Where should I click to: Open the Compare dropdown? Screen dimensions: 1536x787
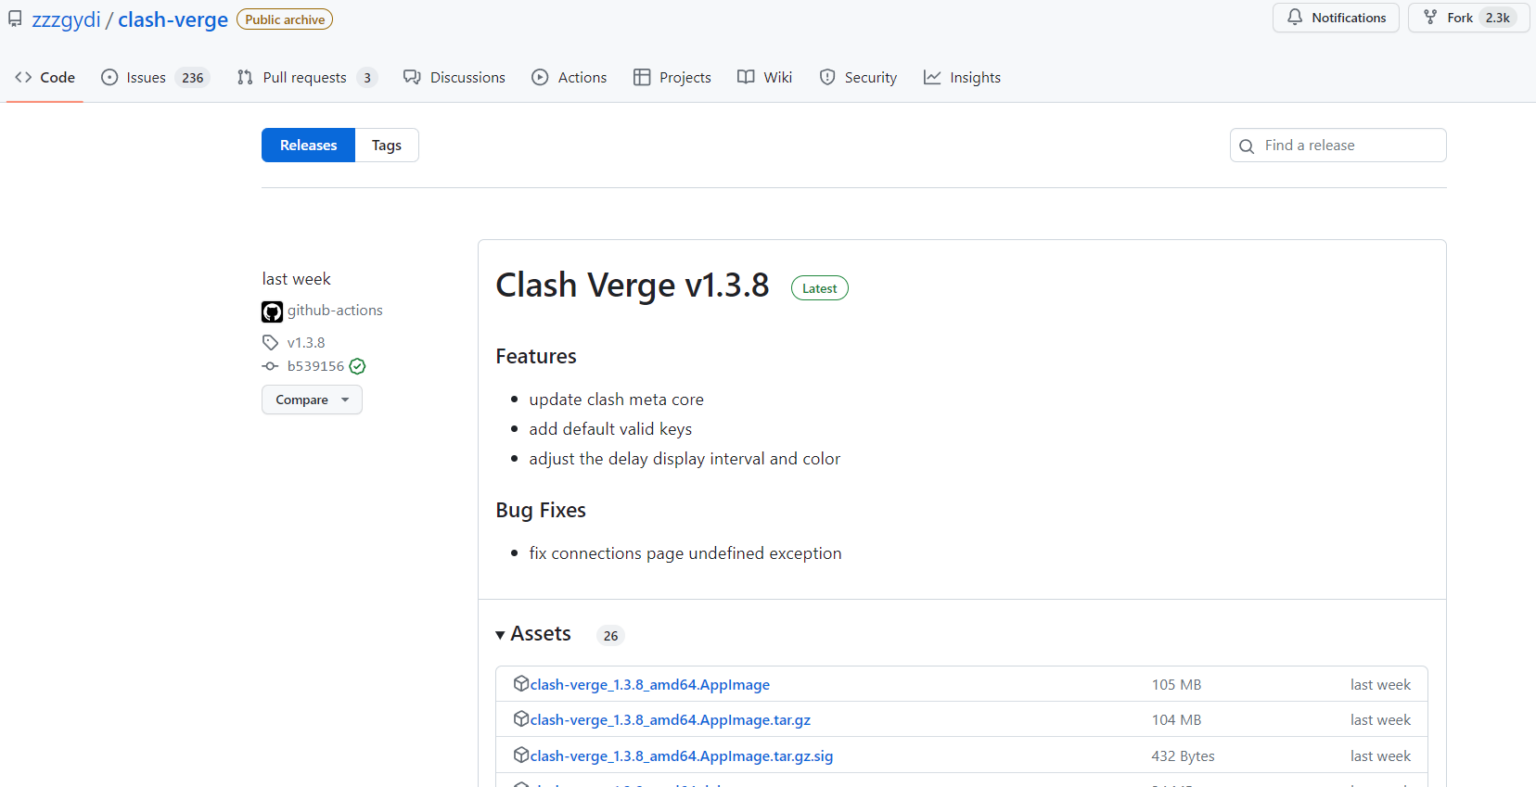(312, 400)
